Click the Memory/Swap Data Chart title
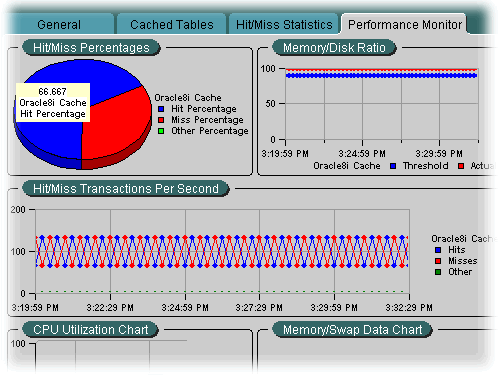This screenshot has height=375, width=498. [x=352, y=330]
